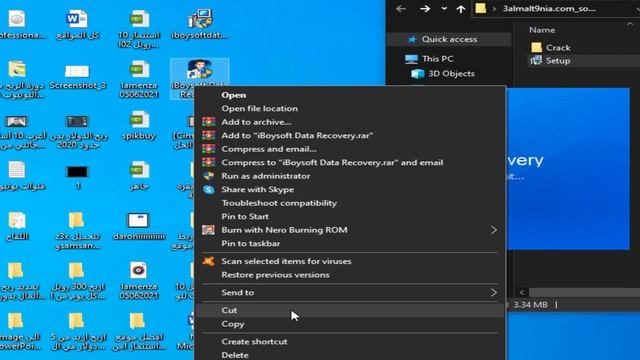640x360 pixels.
Task: Click Open in the context menu
Action: coord(233,95)
